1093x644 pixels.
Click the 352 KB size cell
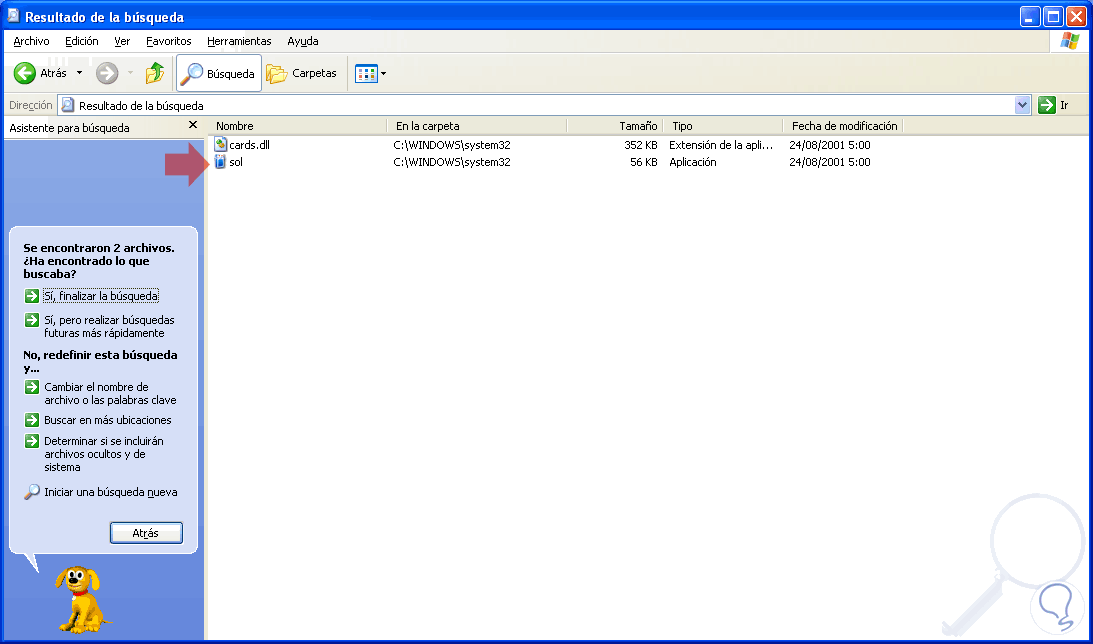pos(641,145)
